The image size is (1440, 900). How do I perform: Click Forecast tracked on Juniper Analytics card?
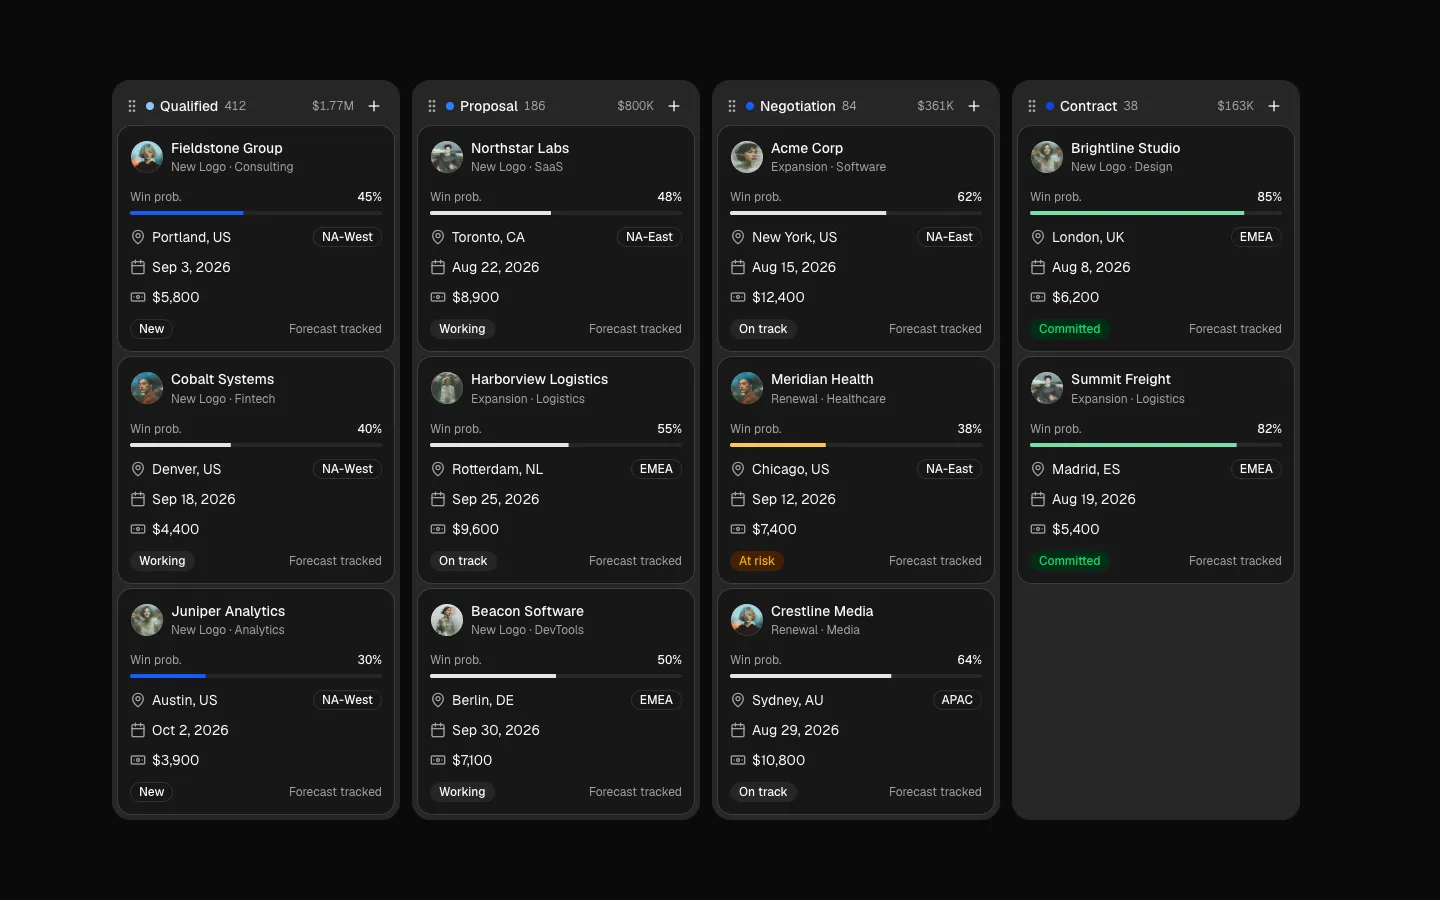point(335,792)
